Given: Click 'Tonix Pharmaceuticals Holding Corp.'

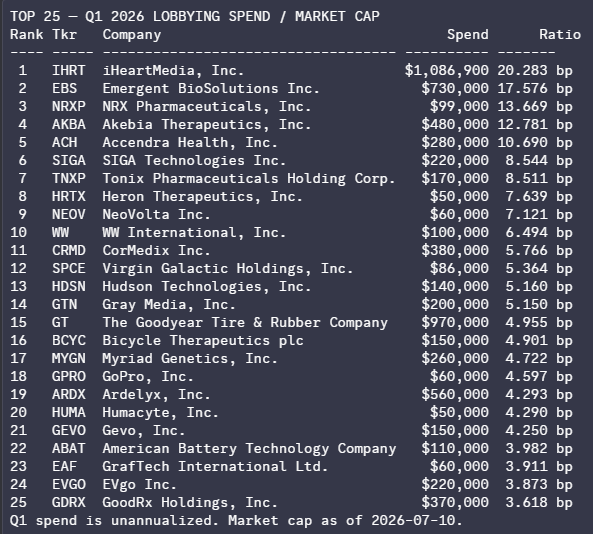Looking at the screenshot, I should click(x=249, y=179).
